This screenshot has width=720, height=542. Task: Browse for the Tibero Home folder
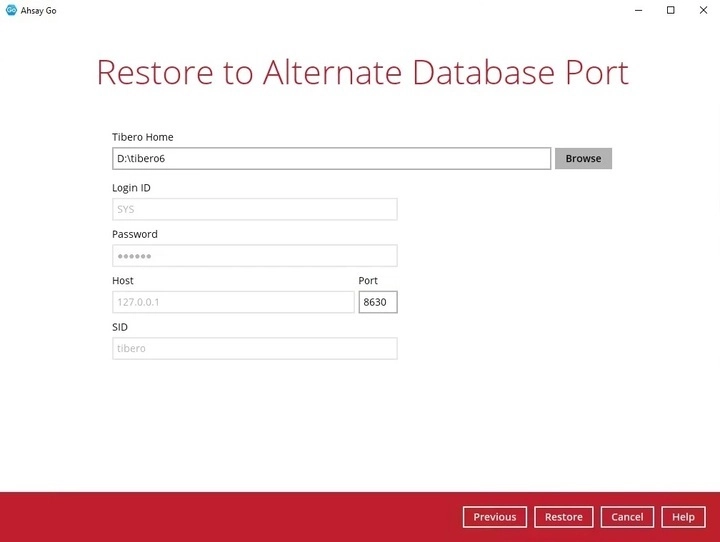point(583,158)
